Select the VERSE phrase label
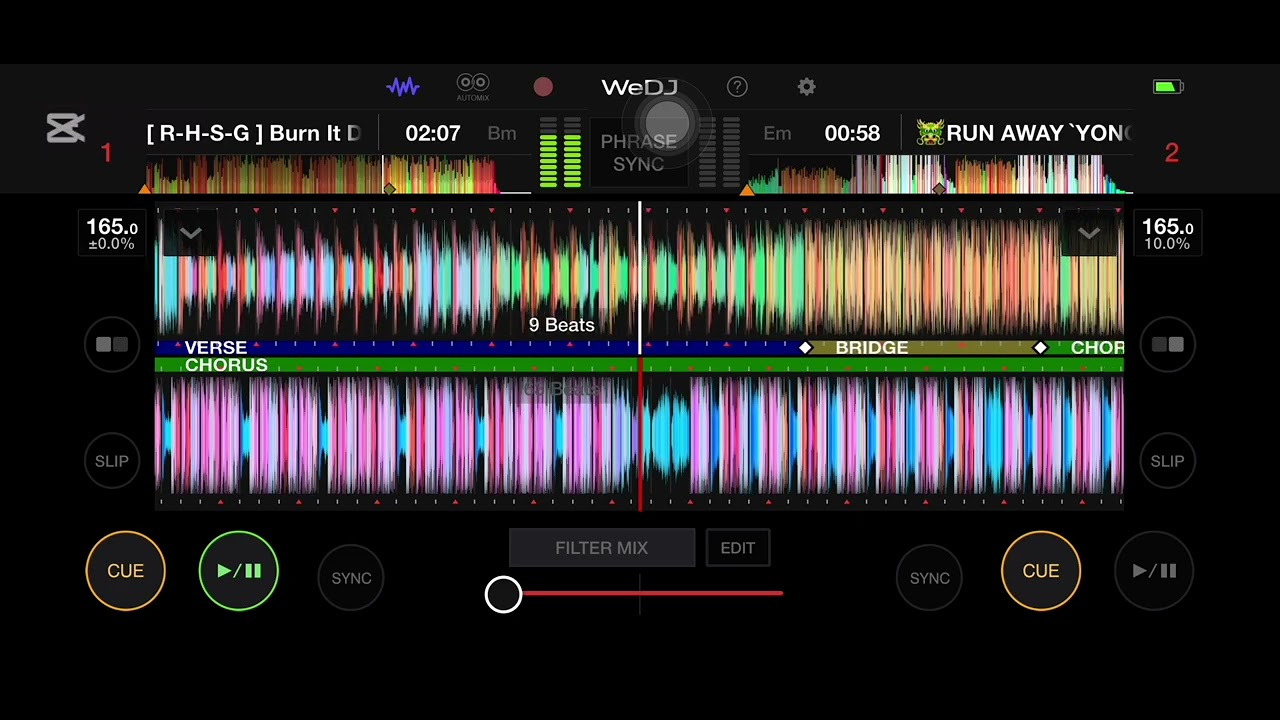1280x720 pixels. tap(216, 348)
